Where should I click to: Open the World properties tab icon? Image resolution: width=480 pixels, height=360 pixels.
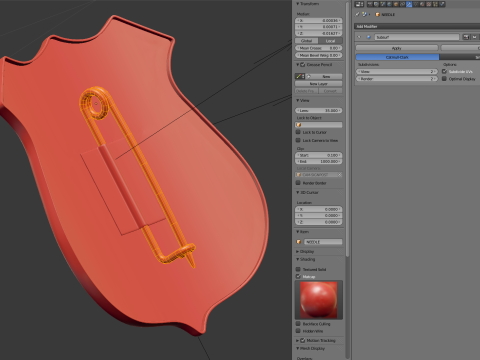pos(389,4)
